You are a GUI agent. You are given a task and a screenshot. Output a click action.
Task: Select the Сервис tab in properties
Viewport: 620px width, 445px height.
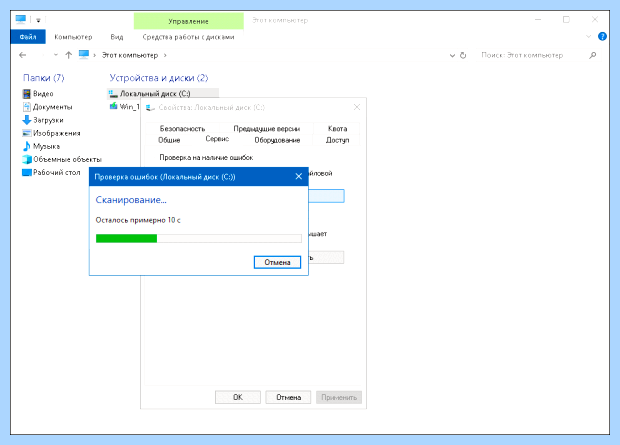click(x=217, y=139)
